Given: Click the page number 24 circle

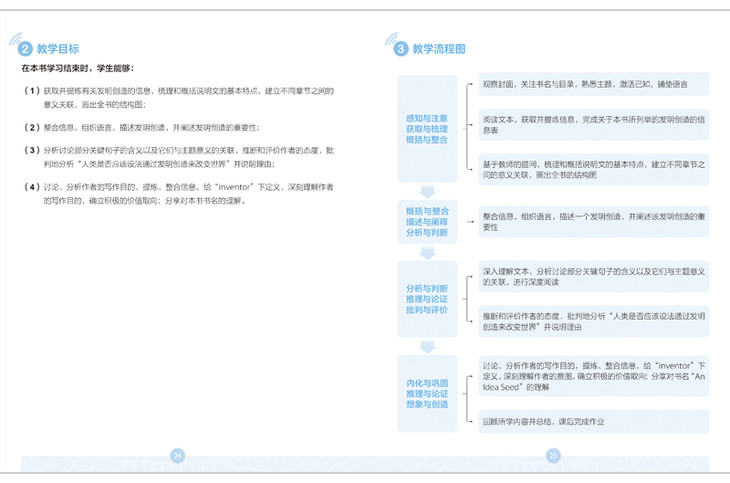Looking at the screenshot, I should click(178, 455).
